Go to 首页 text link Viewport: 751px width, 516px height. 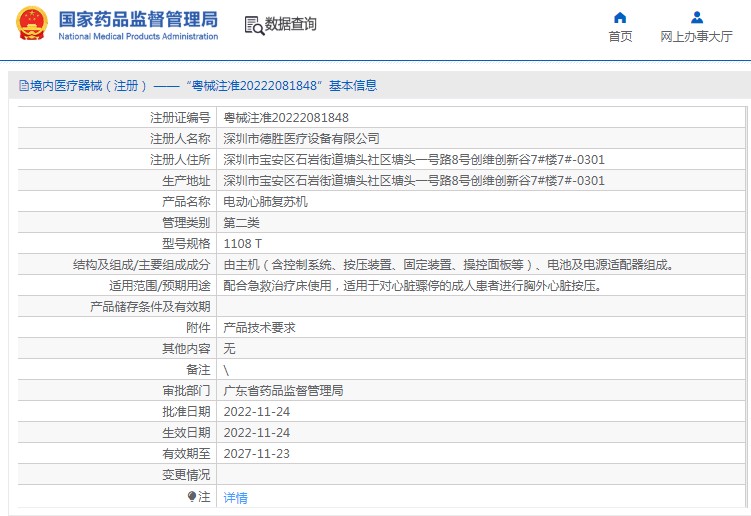click(x=620, y=36)
